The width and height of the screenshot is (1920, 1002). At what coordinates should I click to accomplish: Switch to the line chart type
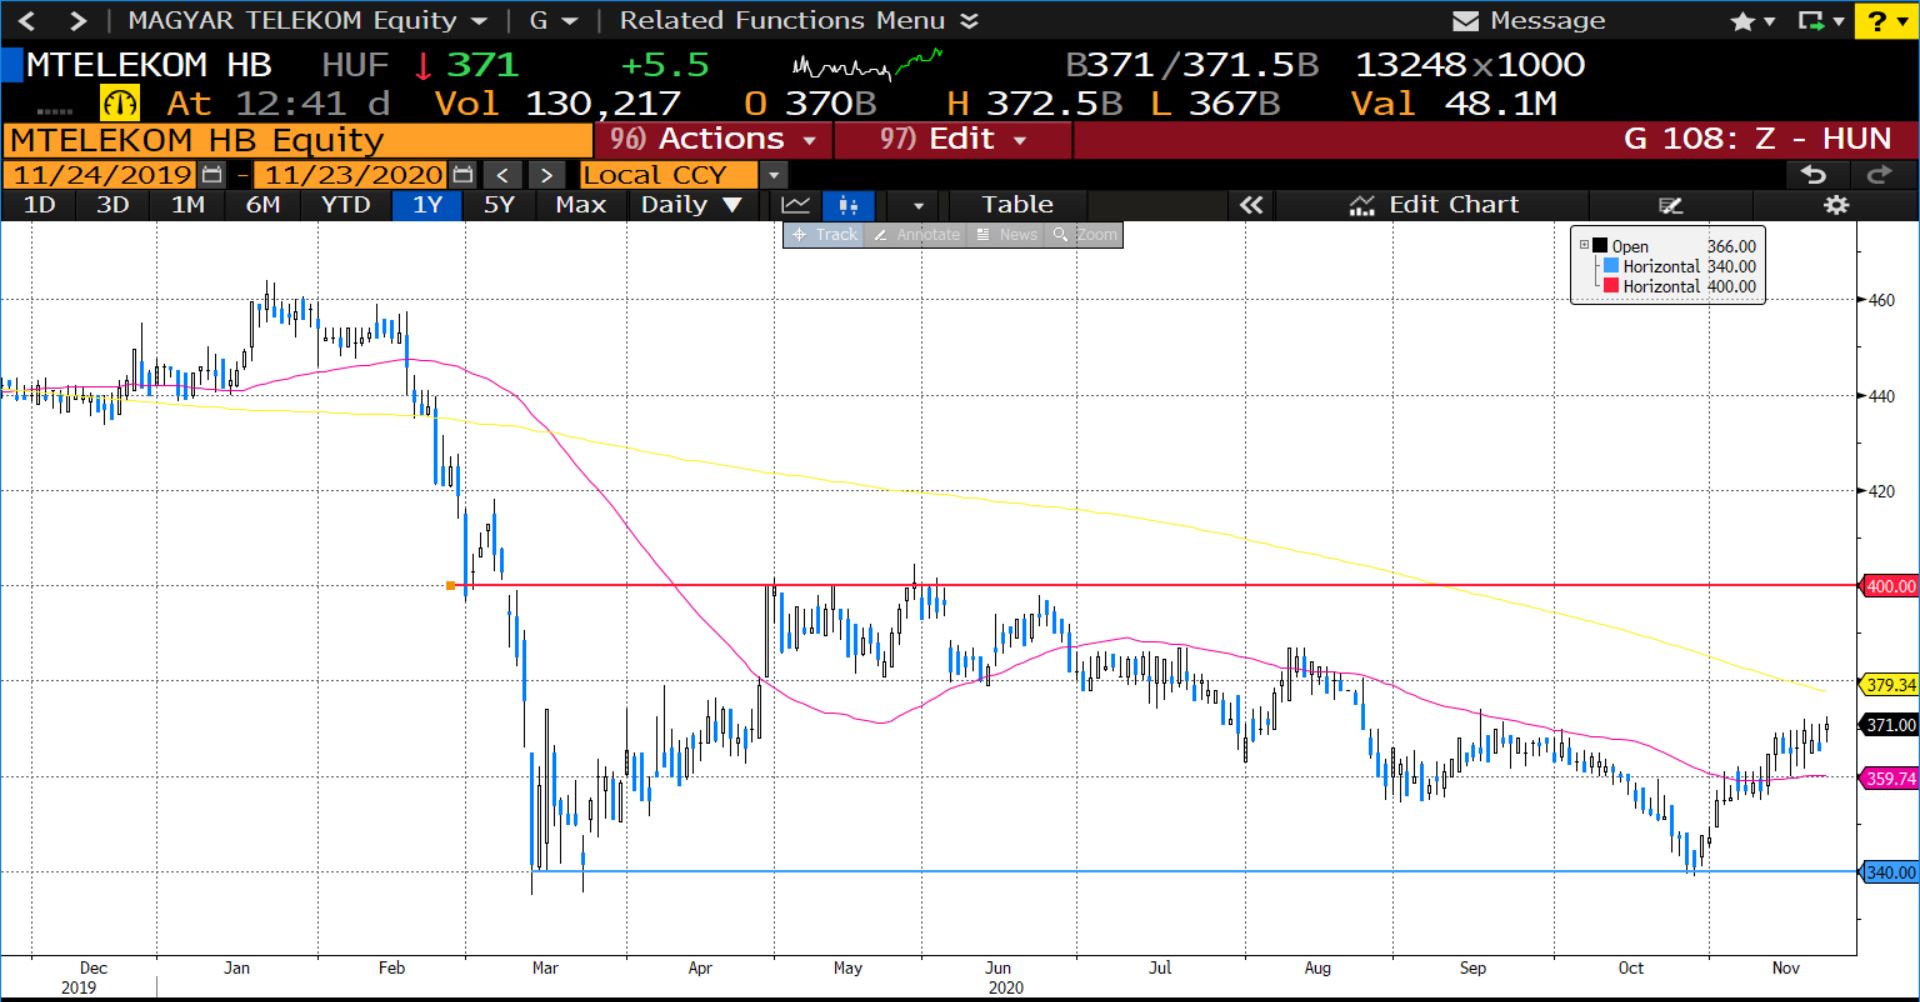tap(796, 205)
